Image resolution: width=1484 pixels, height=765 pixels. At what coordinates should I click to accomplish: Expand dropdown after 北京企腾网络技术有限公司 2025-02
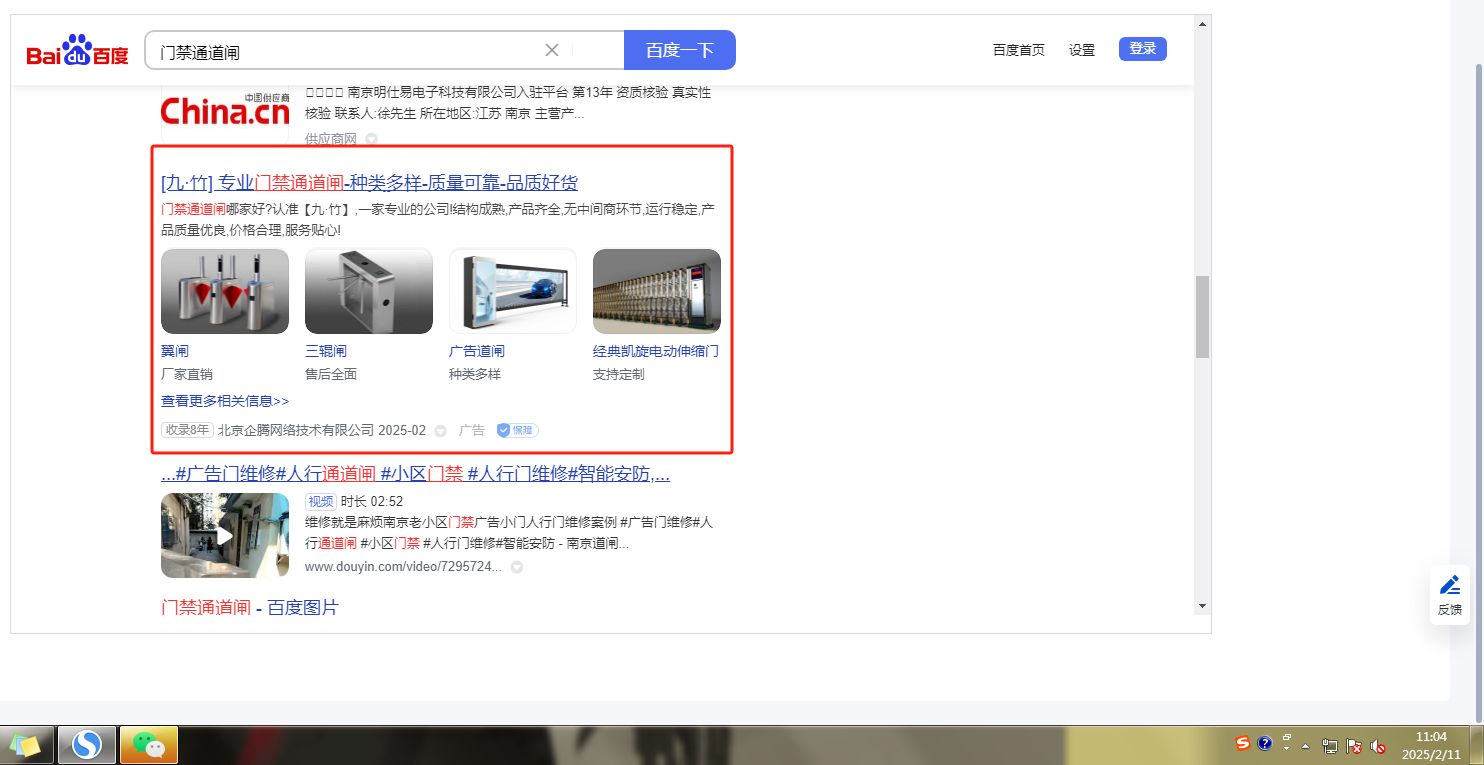[x=440, y=431]
